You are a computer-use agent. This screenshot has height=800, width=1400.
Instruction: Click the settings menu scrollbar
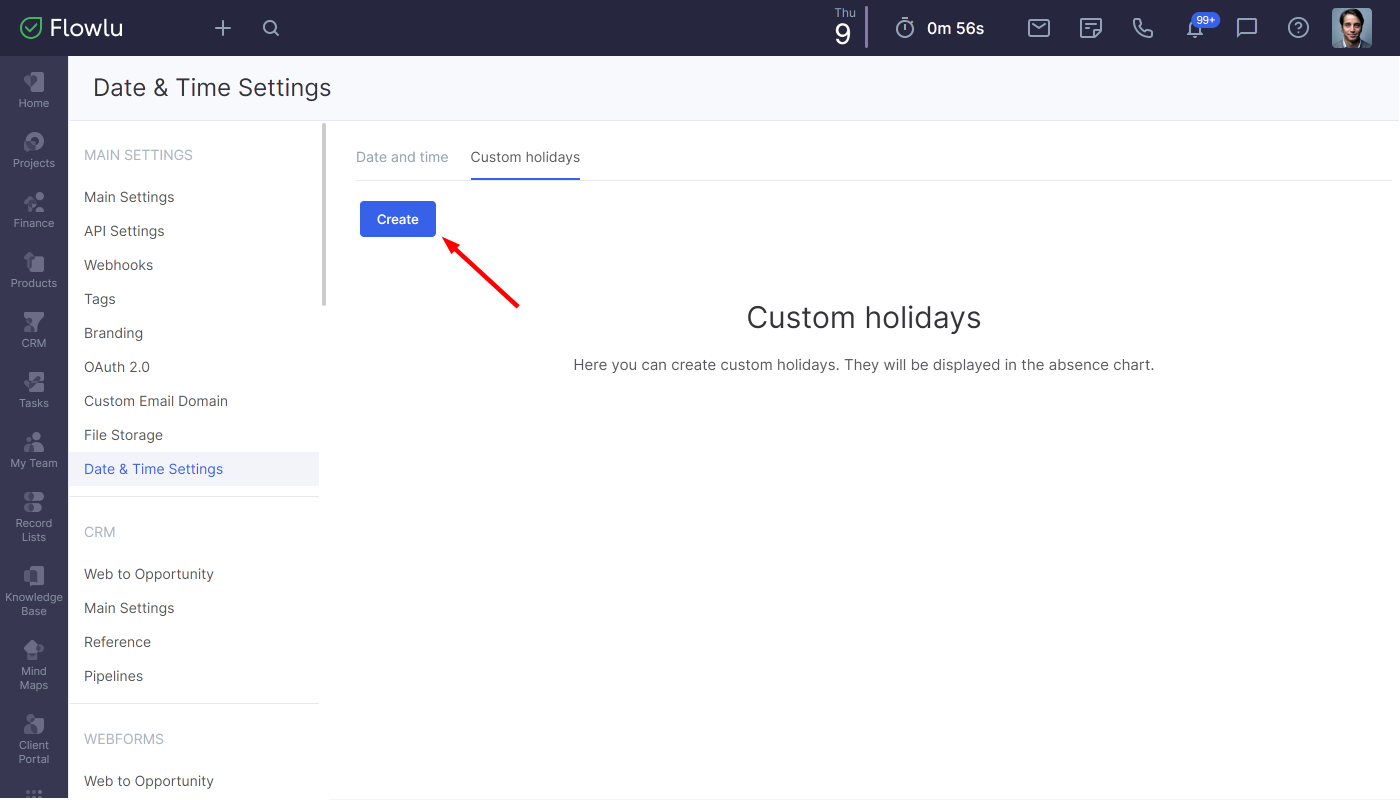click(324, 214)
